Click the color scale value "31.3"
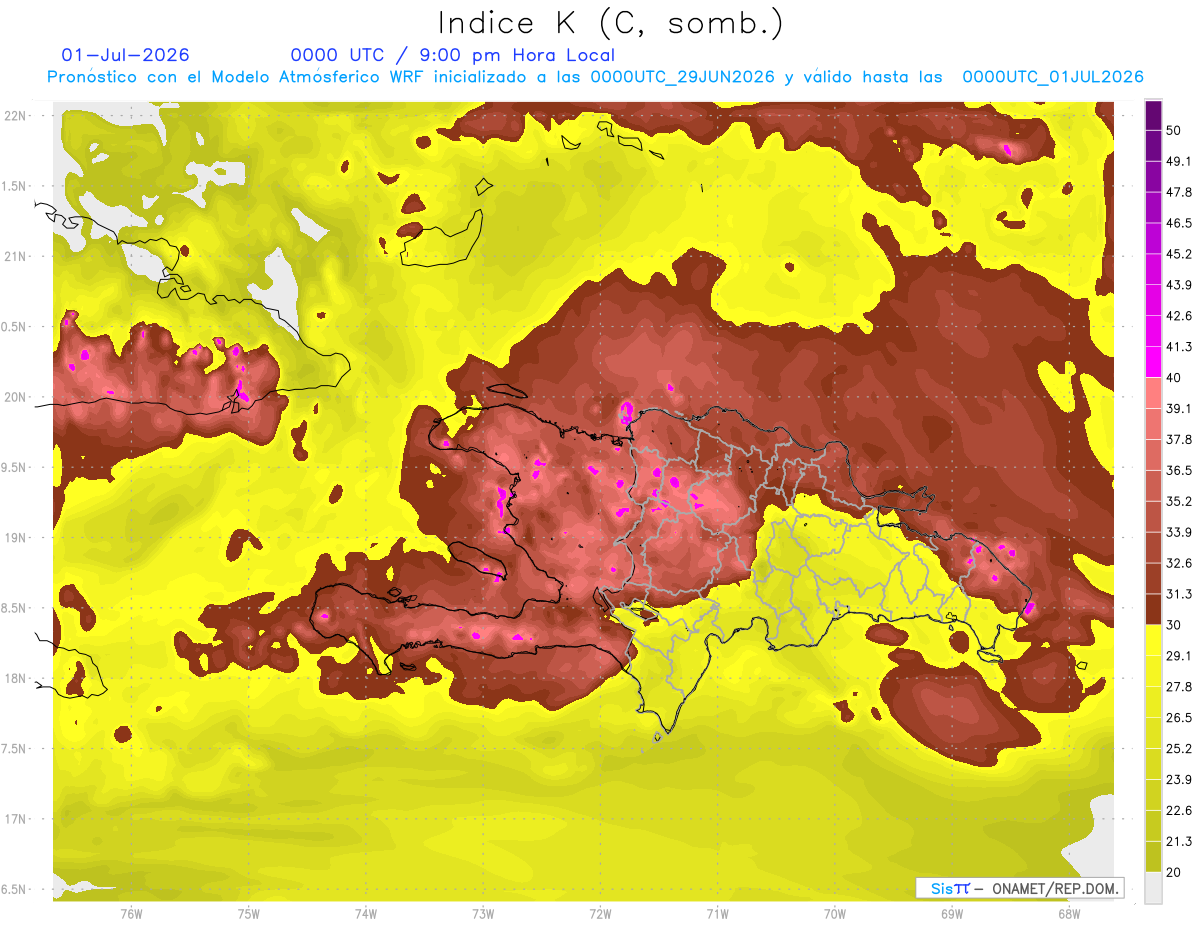Viewport: 1200px width, 927px height. [1179, 594]
